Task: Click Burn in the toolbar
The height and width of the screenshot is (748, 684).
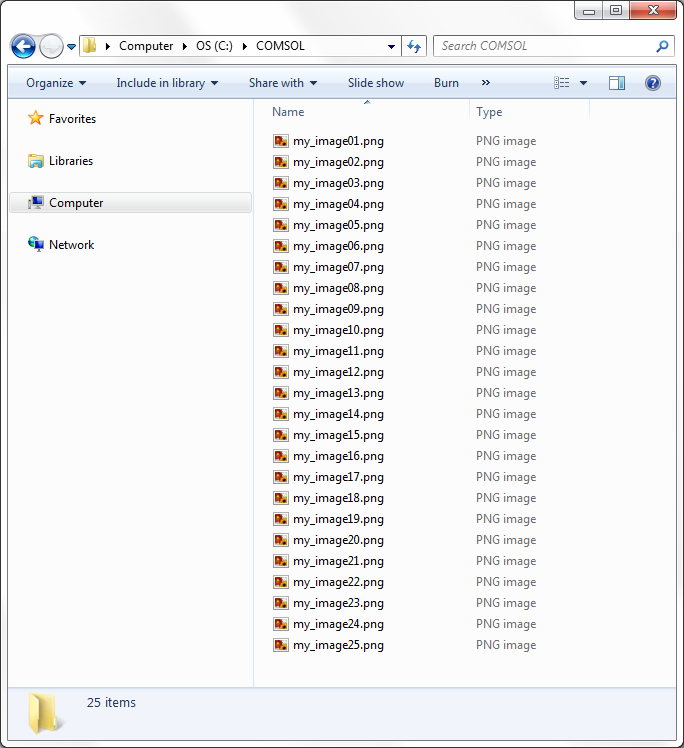Action: (446, 83)
